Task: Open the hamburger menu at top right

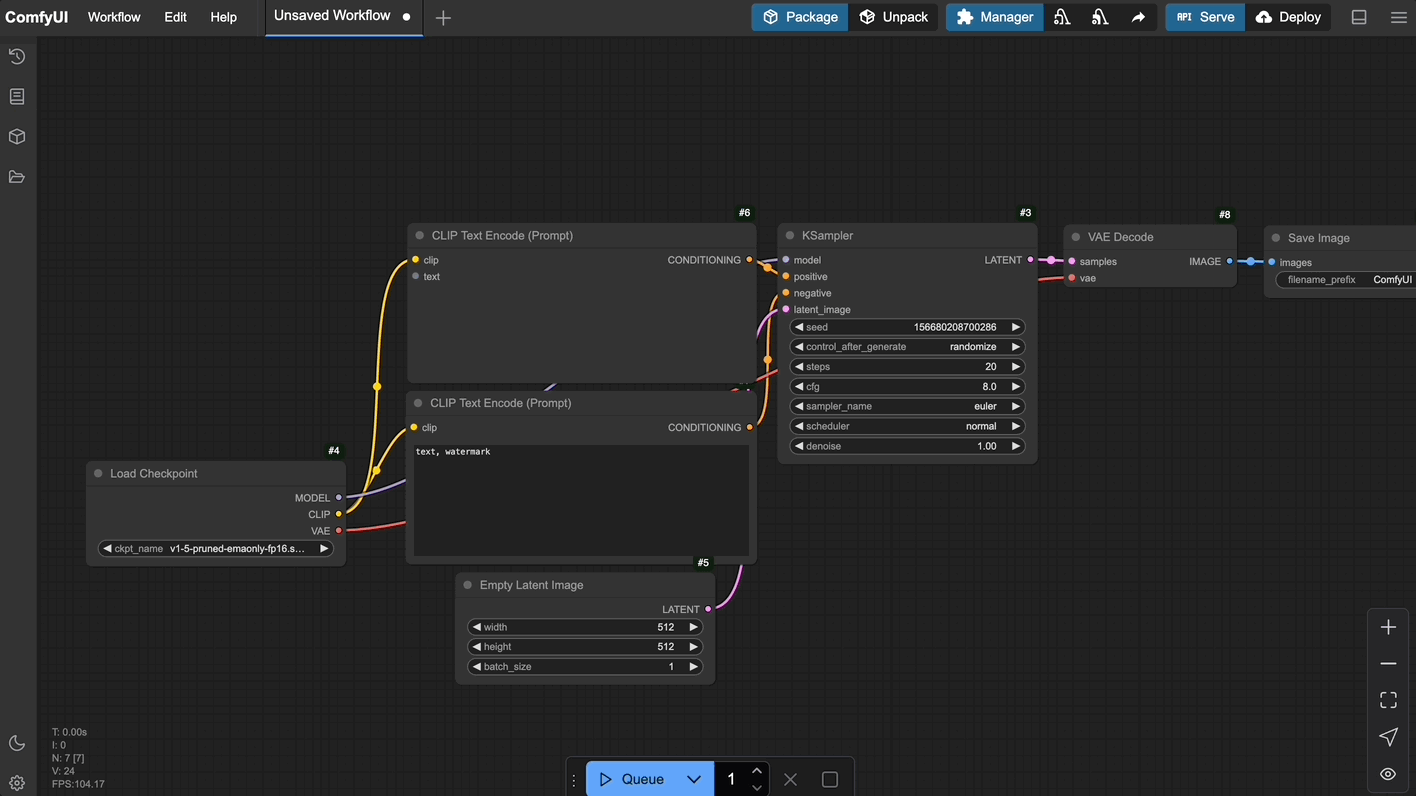Action: coord(1398,17)
